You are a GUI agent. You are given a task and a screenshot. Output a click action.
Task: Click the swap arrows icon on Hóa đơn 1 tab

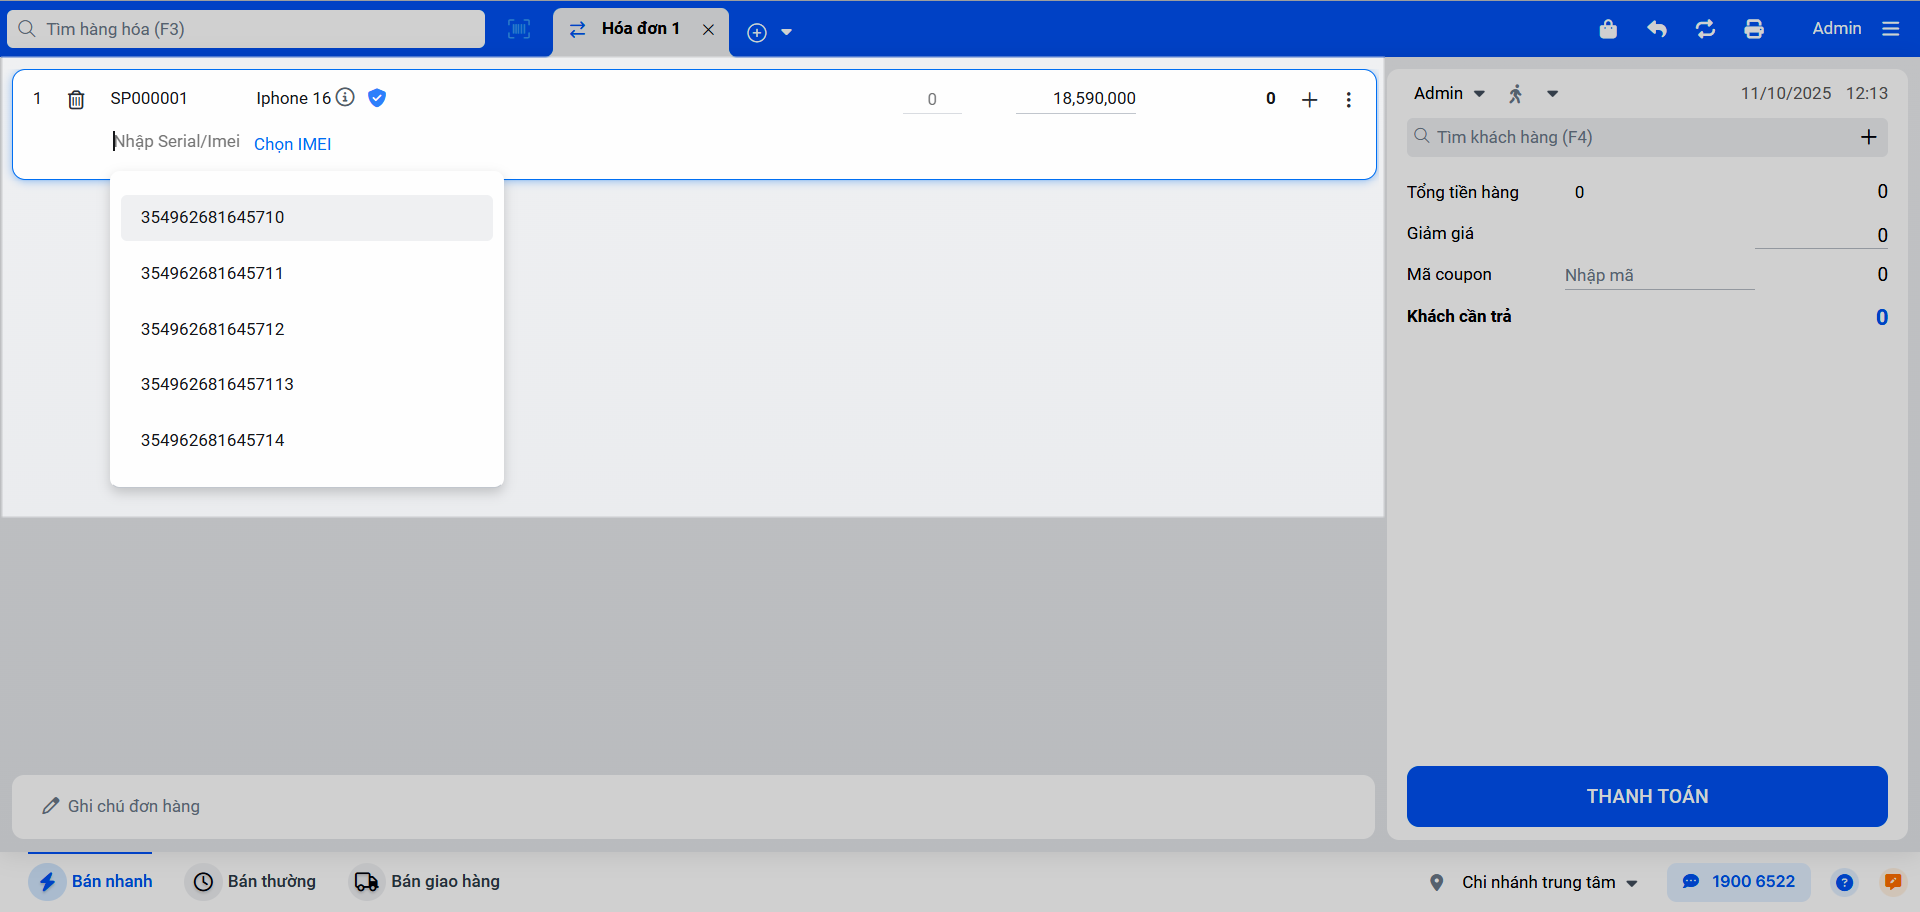578,30
